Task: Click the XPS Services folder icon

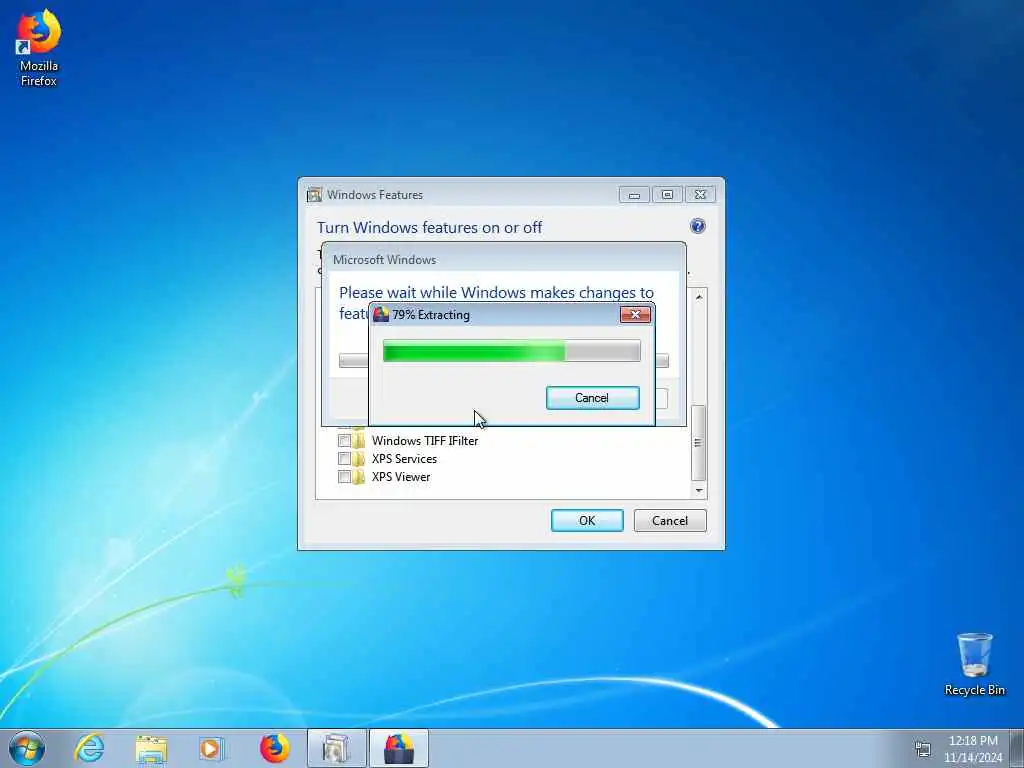Action: (359, 458)
